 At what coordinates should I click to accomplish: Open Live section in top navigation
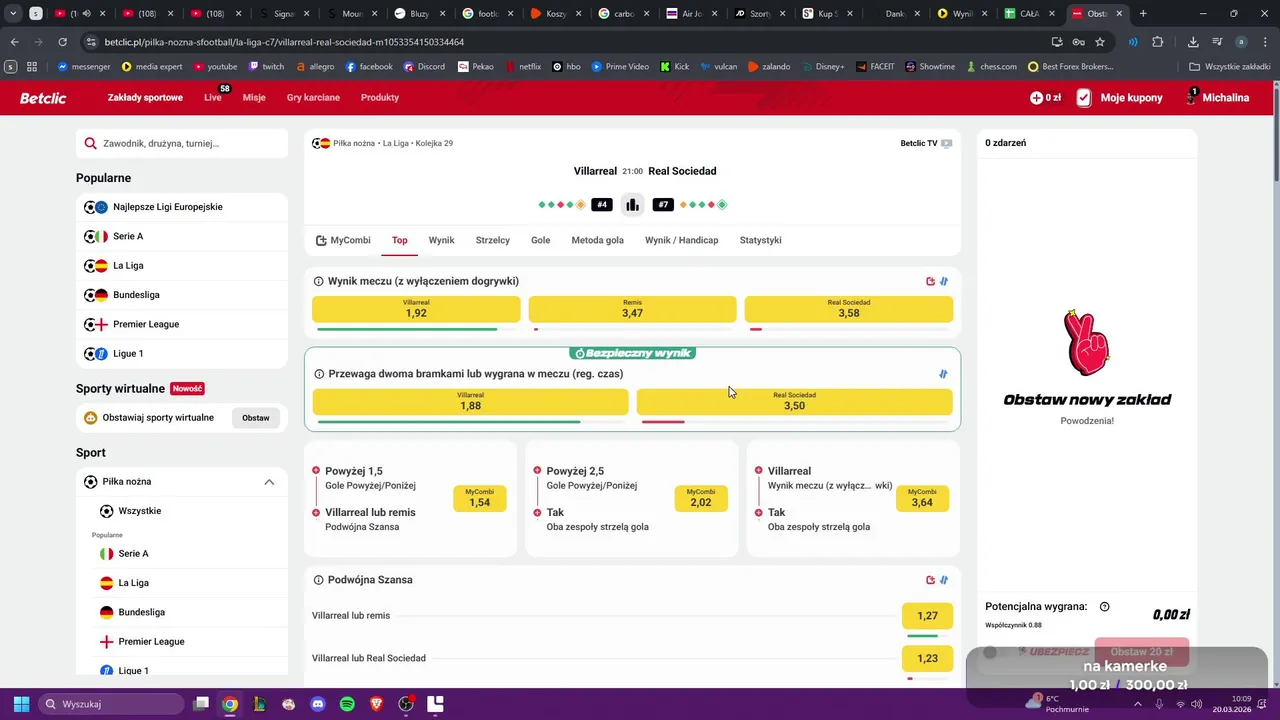[x=213, y=98]
